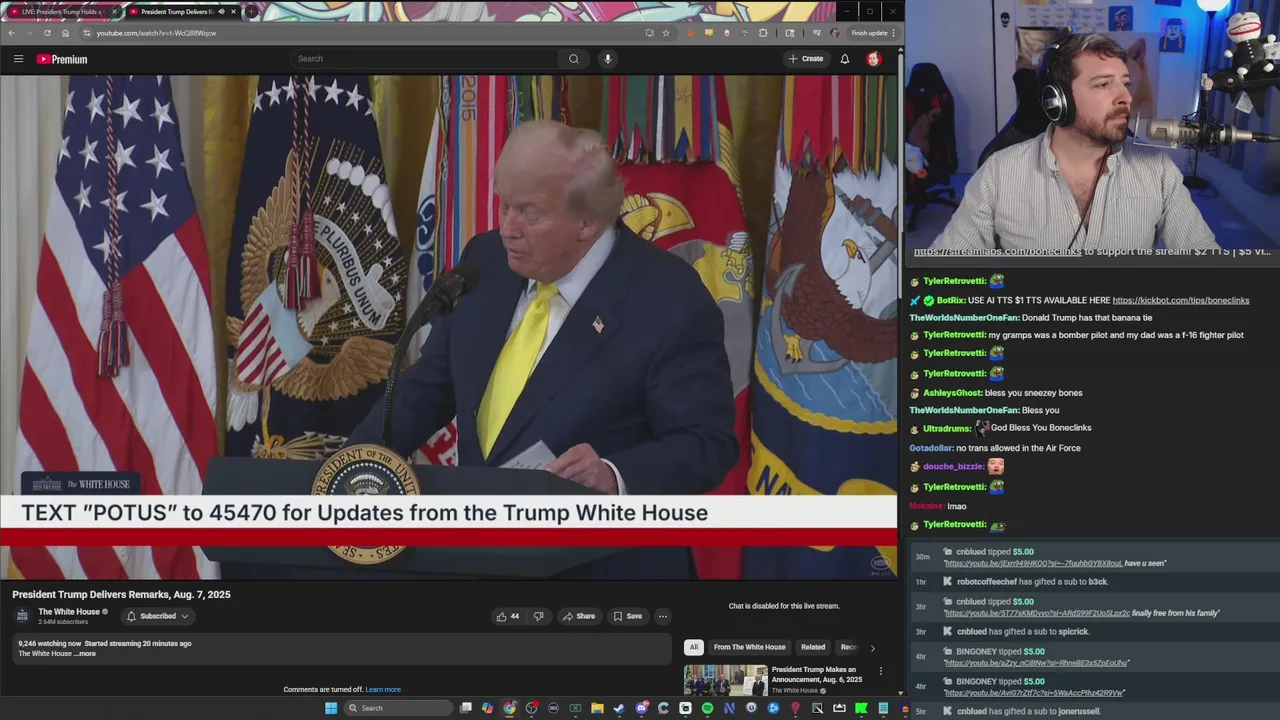This screenshot has height=720, width=1280.
Task: Like the video with thumbs up
Action: click(508, 616)
